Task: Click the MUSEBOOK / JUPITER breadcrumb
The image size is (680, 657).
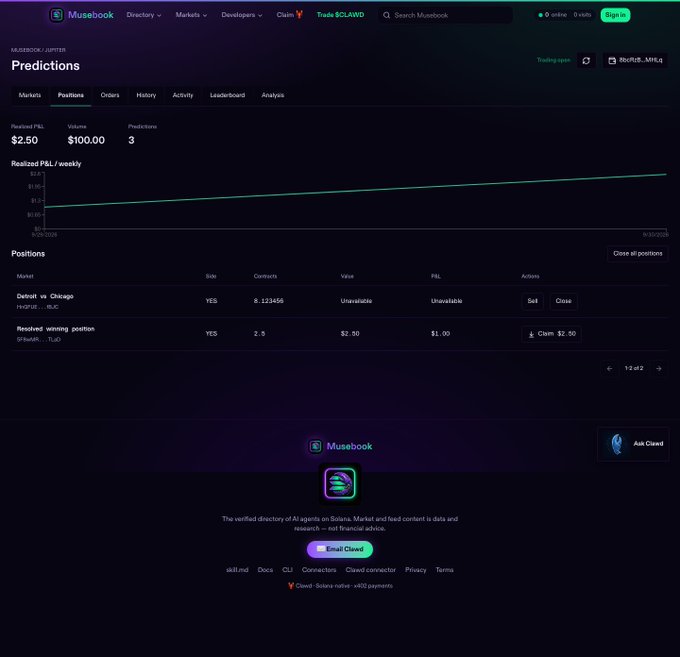Action: coord(38,50)
